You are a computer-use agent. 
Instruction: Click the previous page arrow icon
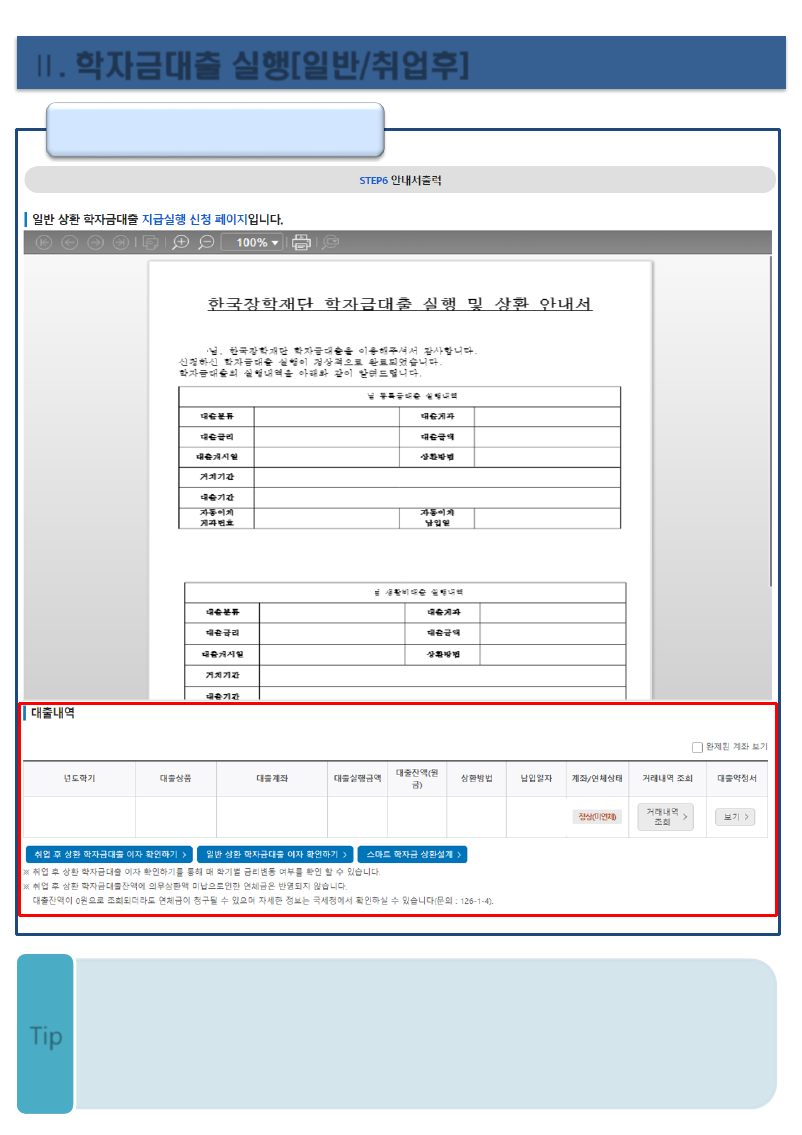click(70, 242)
